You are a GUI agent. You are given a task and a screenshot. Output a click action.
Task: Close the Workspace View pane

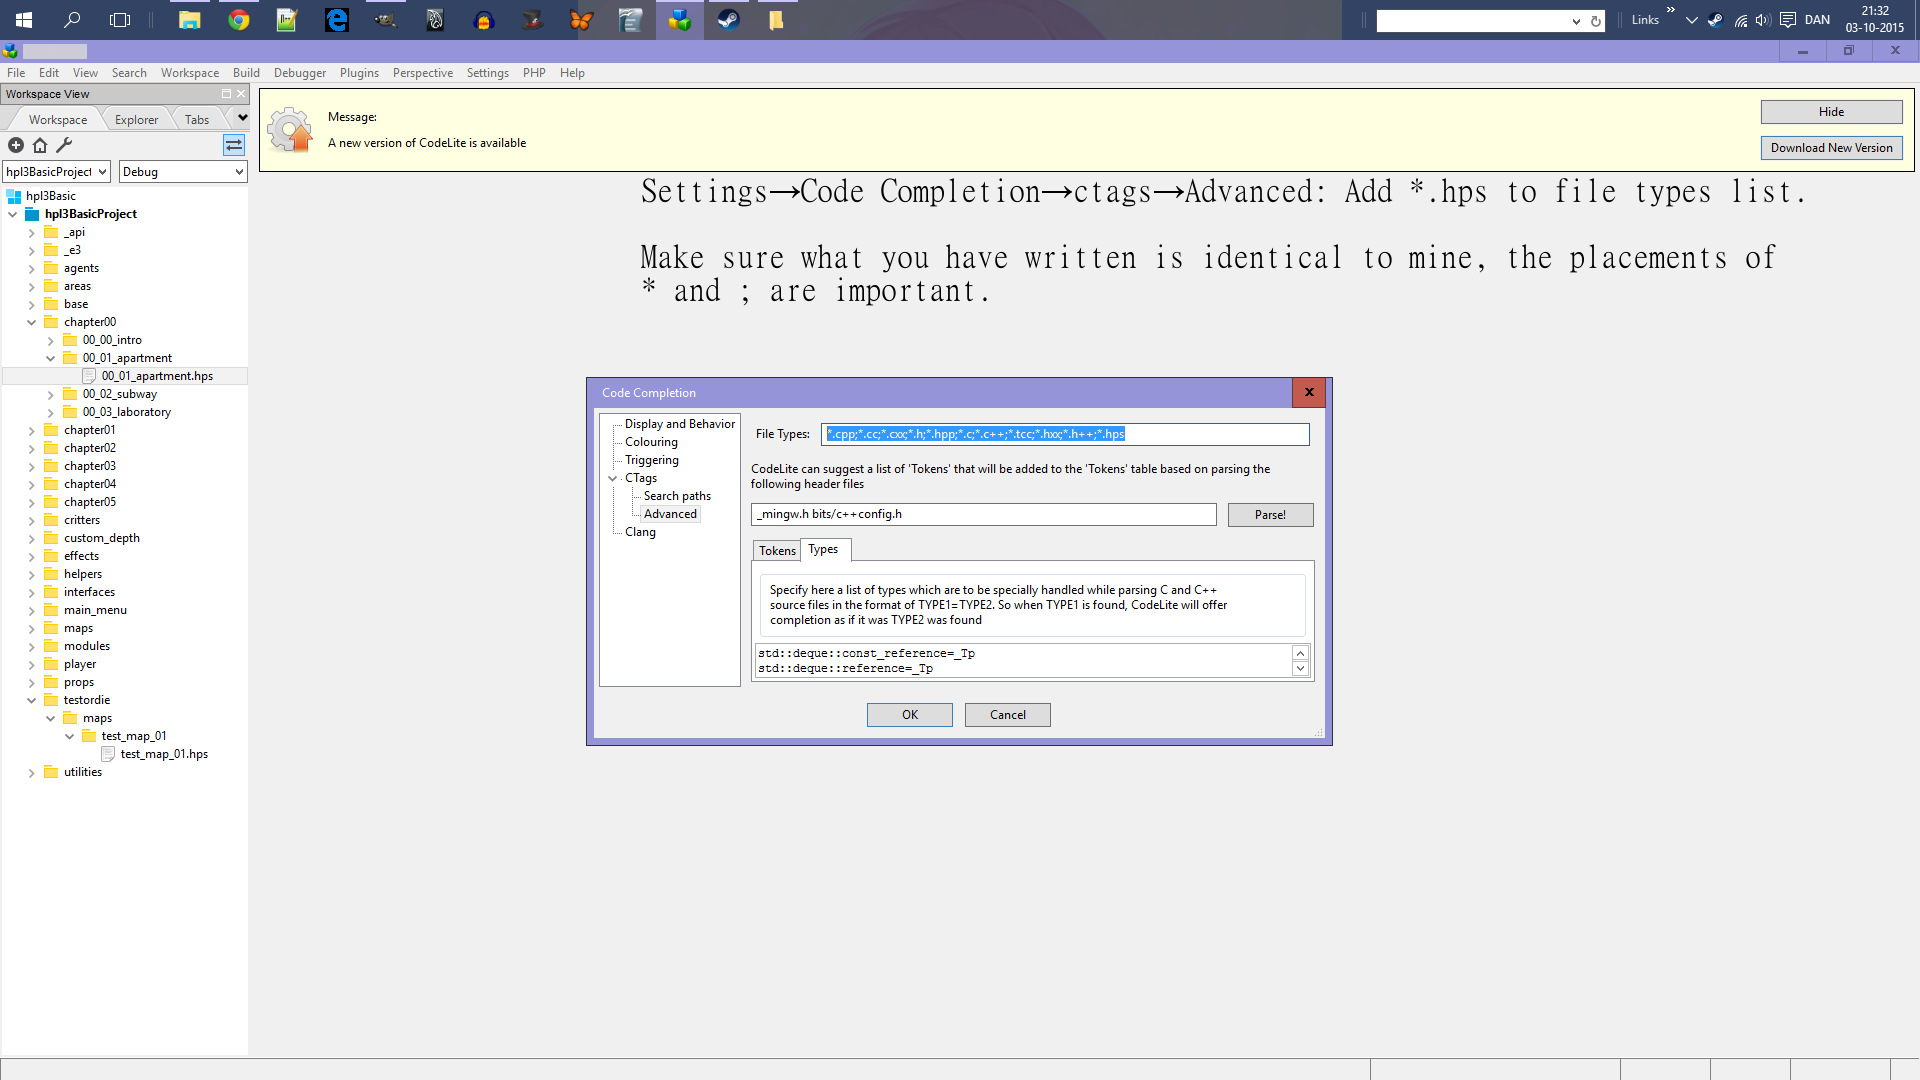[x=241, y=94]
